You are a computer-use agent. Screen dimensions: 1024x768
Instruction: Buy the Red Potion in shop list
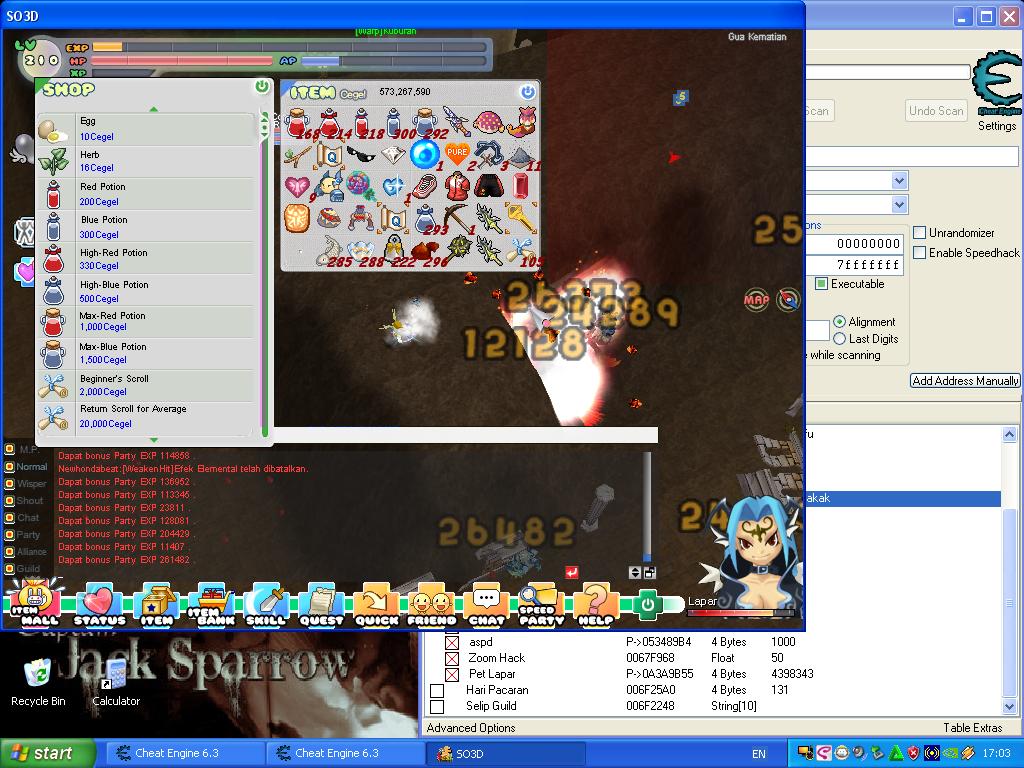(146, 194)
